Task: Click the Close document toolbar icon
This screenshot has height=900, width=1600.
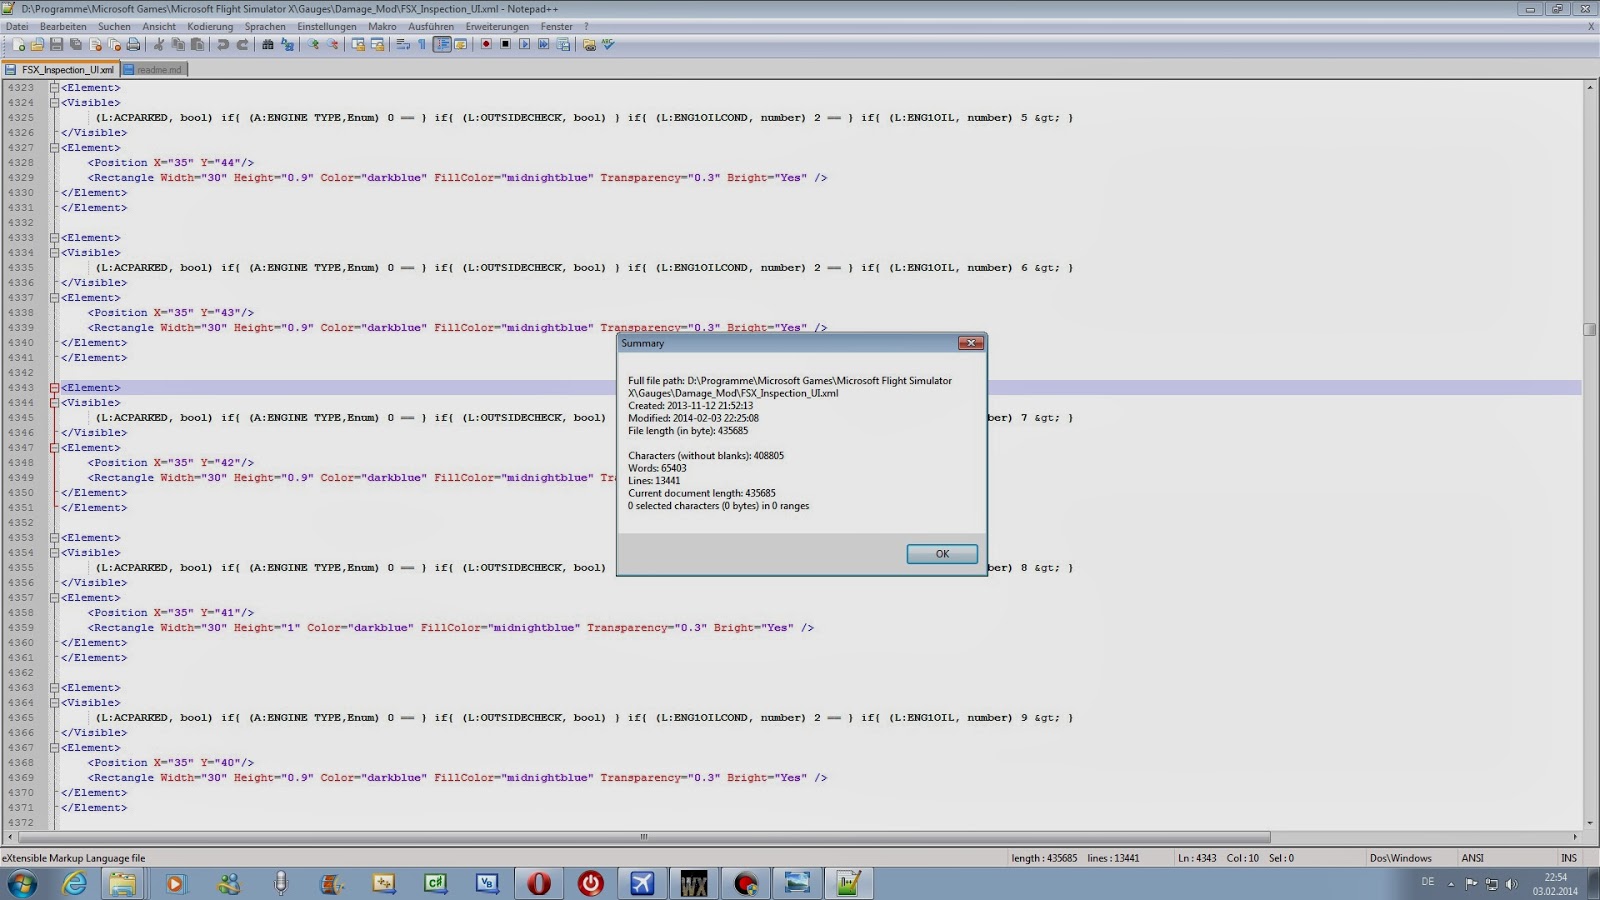Action: point(95,44)
